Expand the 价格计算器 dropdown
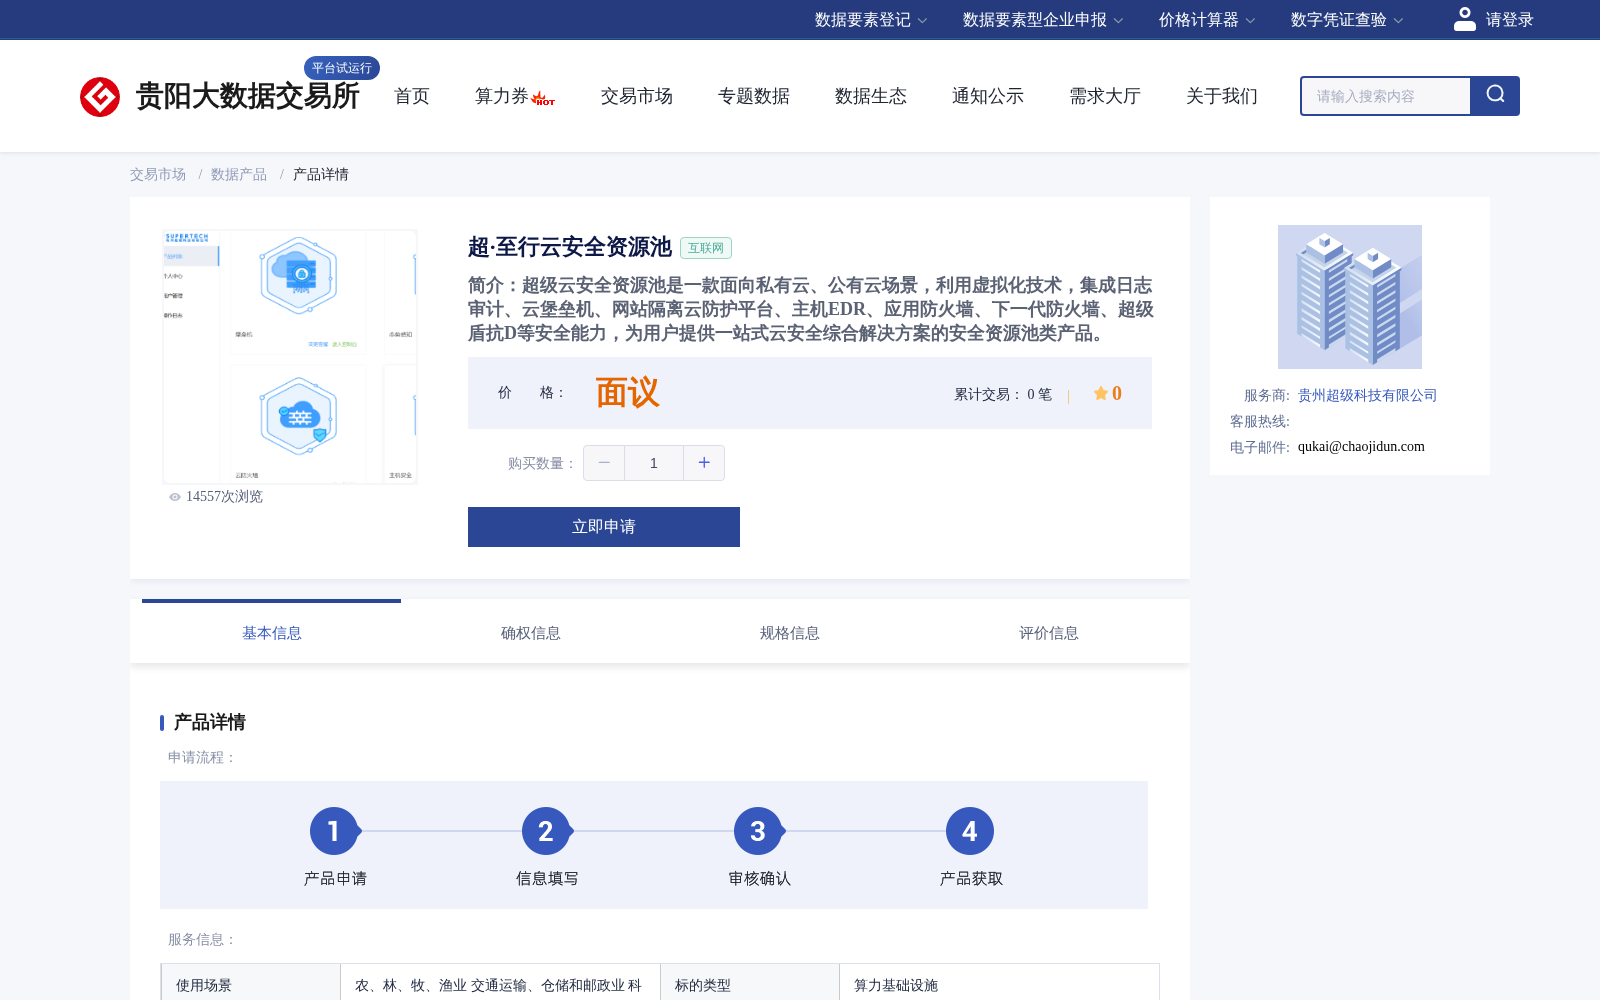The image size is (1600, 1000). (1207, 20)
